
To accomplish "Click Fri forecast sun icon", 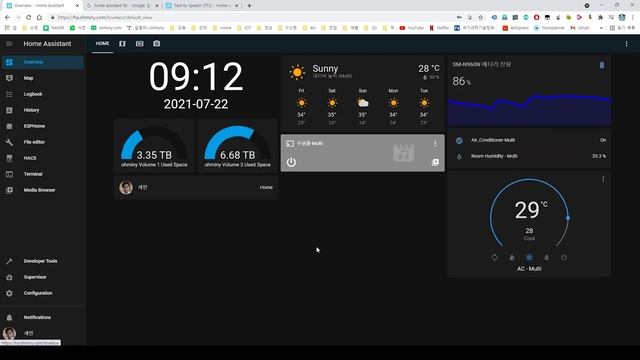I will (302, 103).
